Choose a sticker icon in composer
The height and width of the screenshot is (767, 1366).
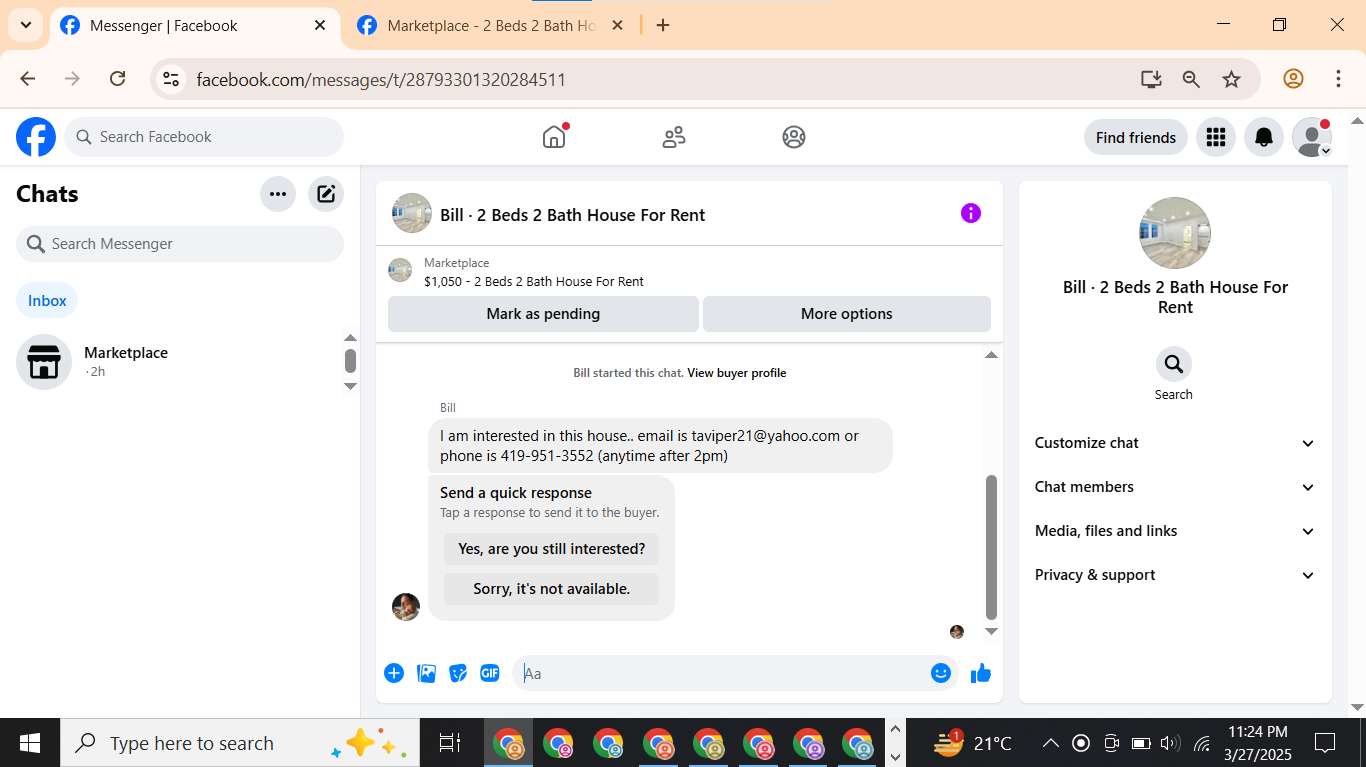click(458, 673)
